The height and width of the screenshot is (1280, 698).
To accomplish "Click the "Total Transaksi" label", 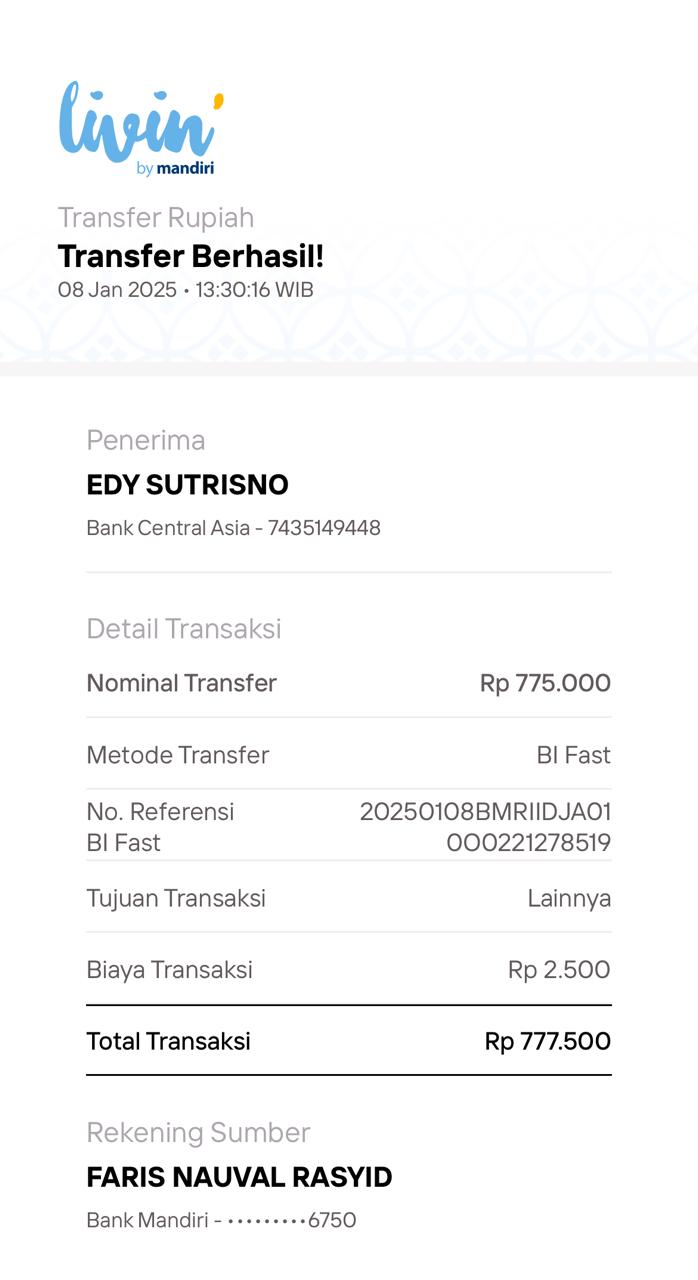I will click(x=168, y=1041).
